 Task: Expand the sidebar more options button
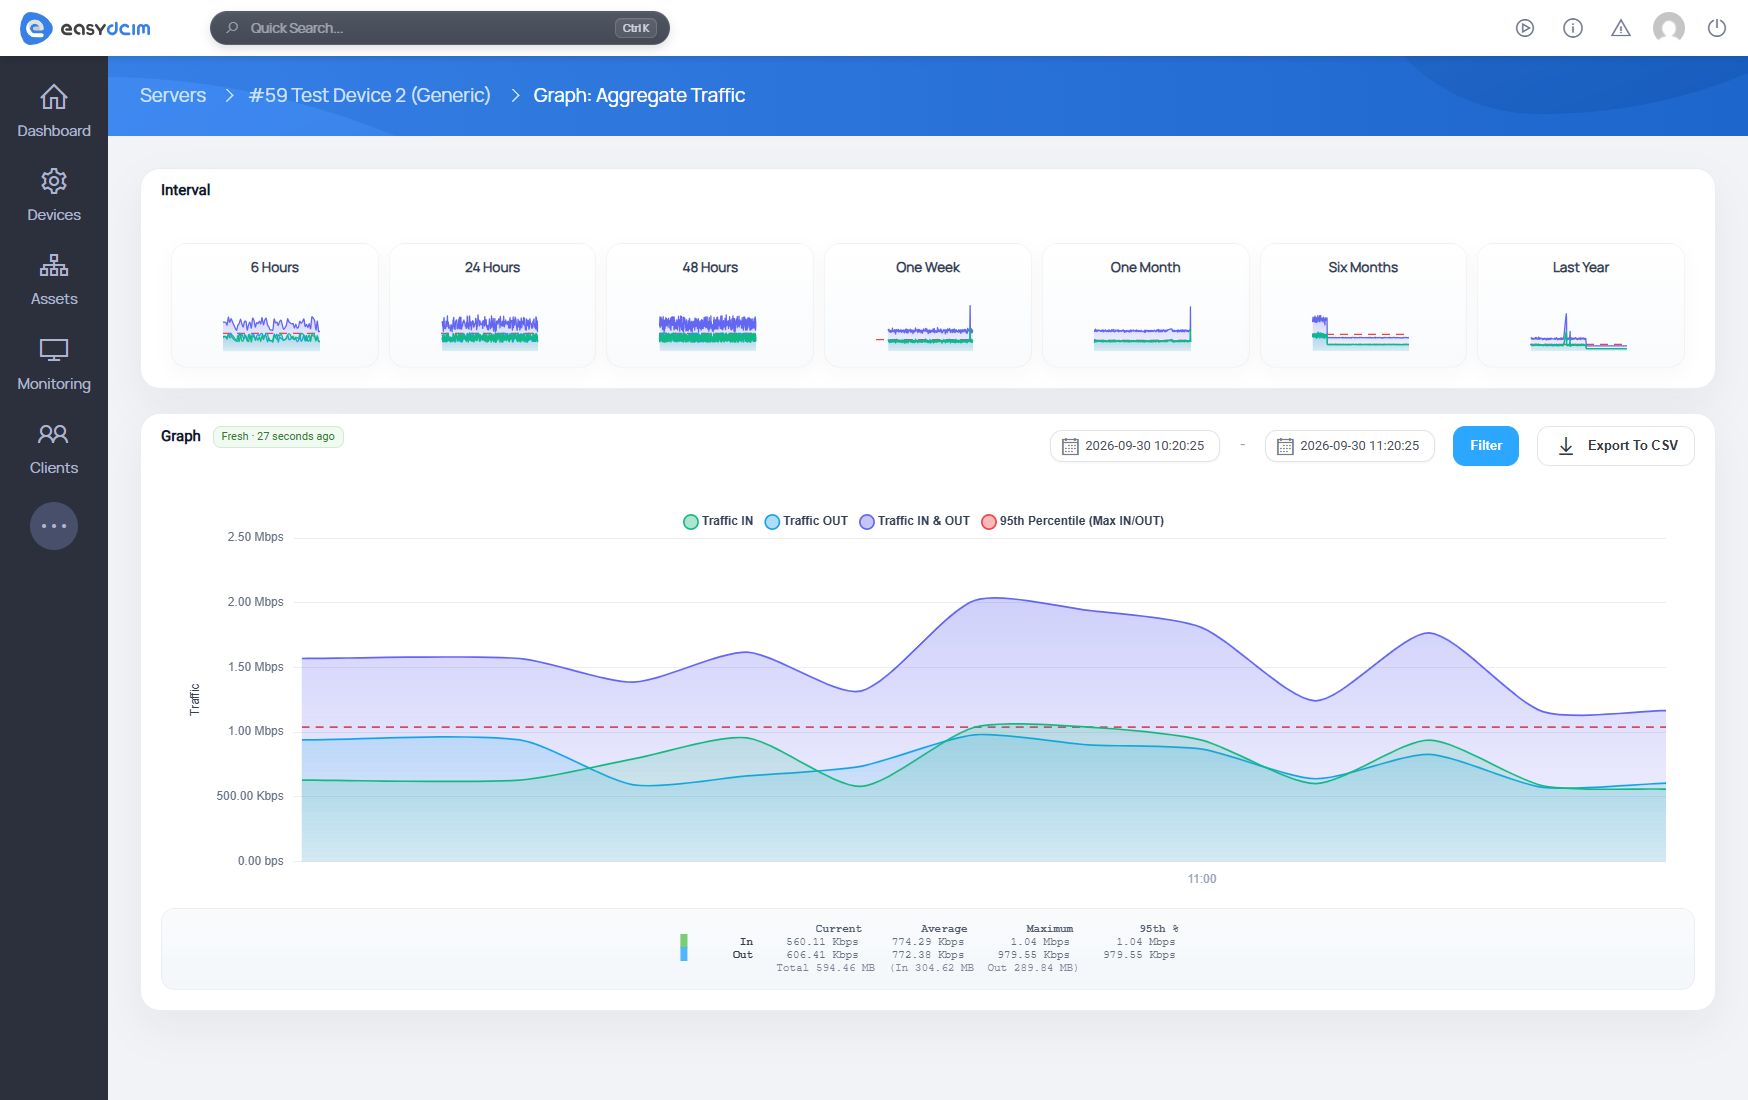pyautogui.click(x=54, y=526)
